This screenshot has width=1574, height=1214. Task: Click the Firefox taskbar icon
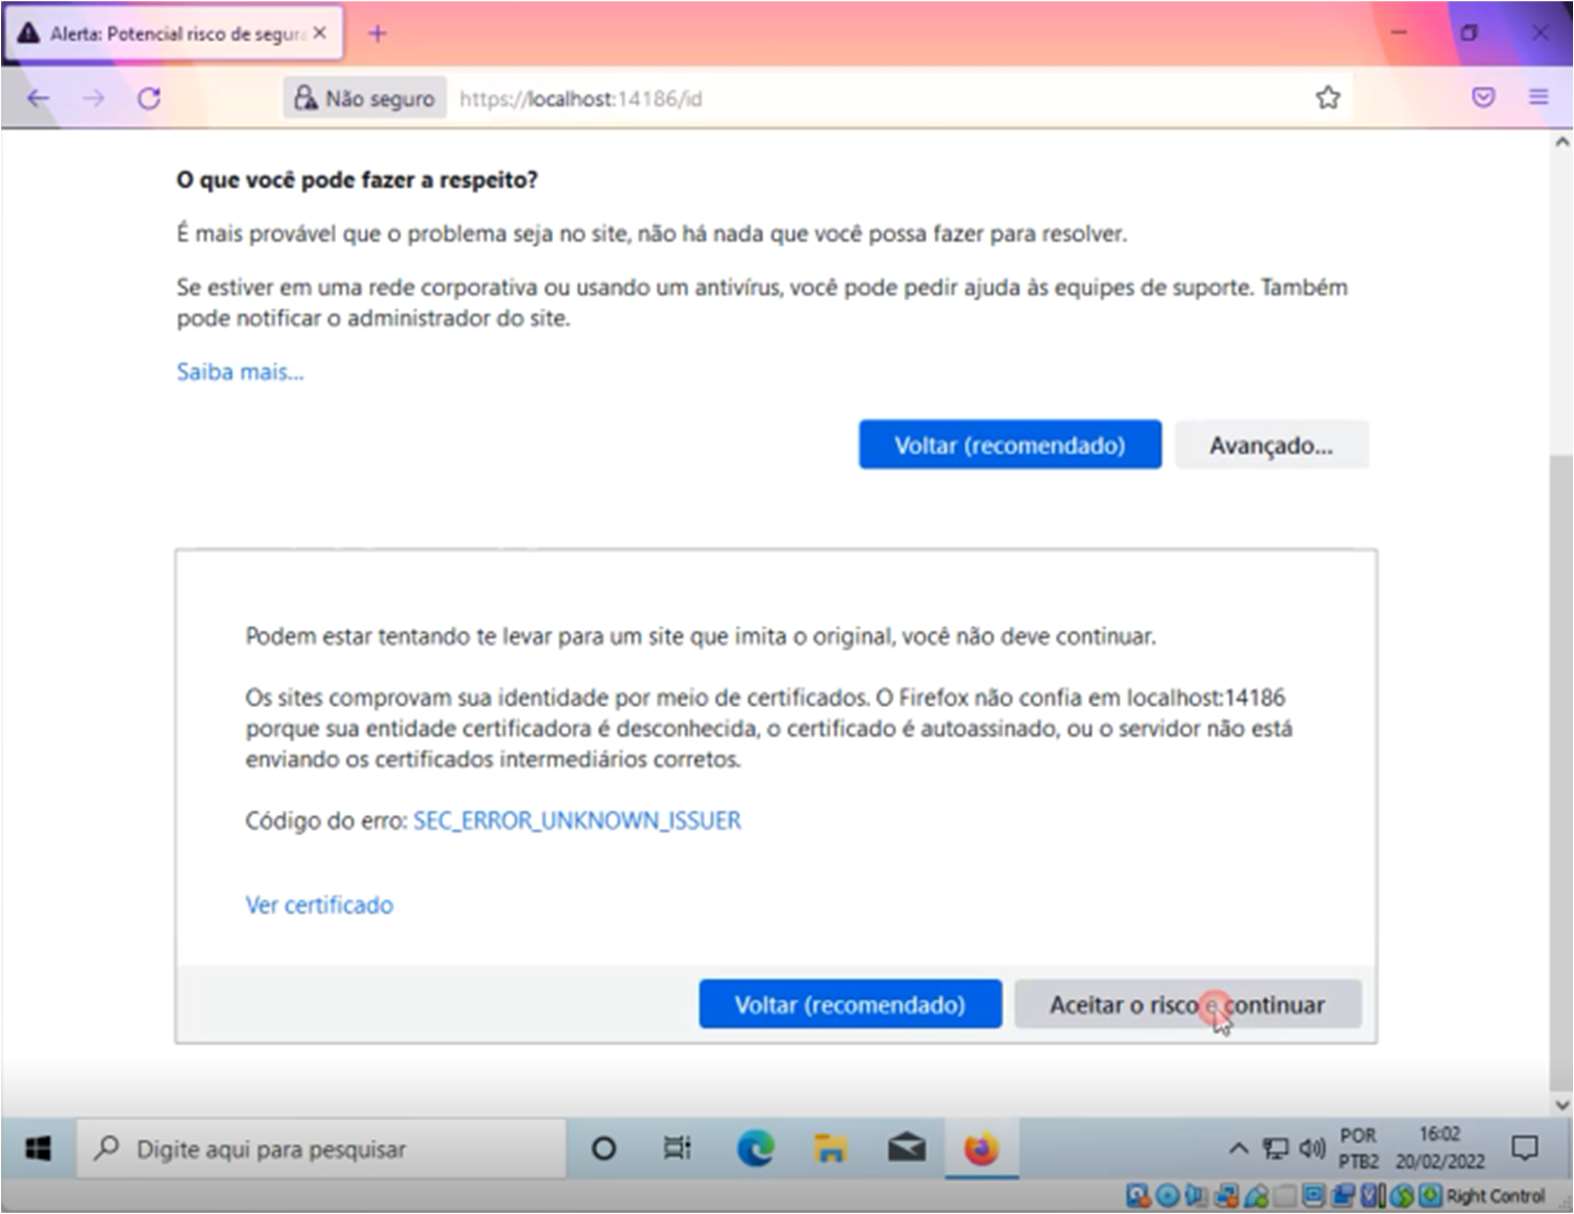click(x=981, y=1149)
